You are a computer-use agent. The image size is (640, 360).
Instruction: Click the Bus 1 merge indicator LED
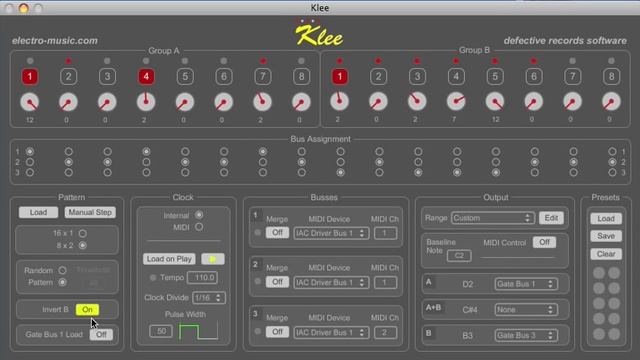point(257,233)
